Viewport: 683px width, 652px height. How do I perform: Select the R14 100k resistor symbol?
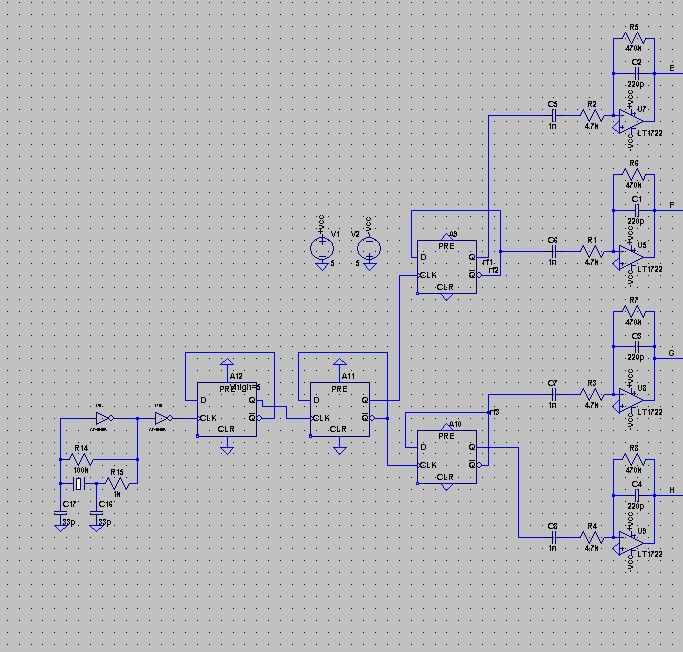pos(81,459)
